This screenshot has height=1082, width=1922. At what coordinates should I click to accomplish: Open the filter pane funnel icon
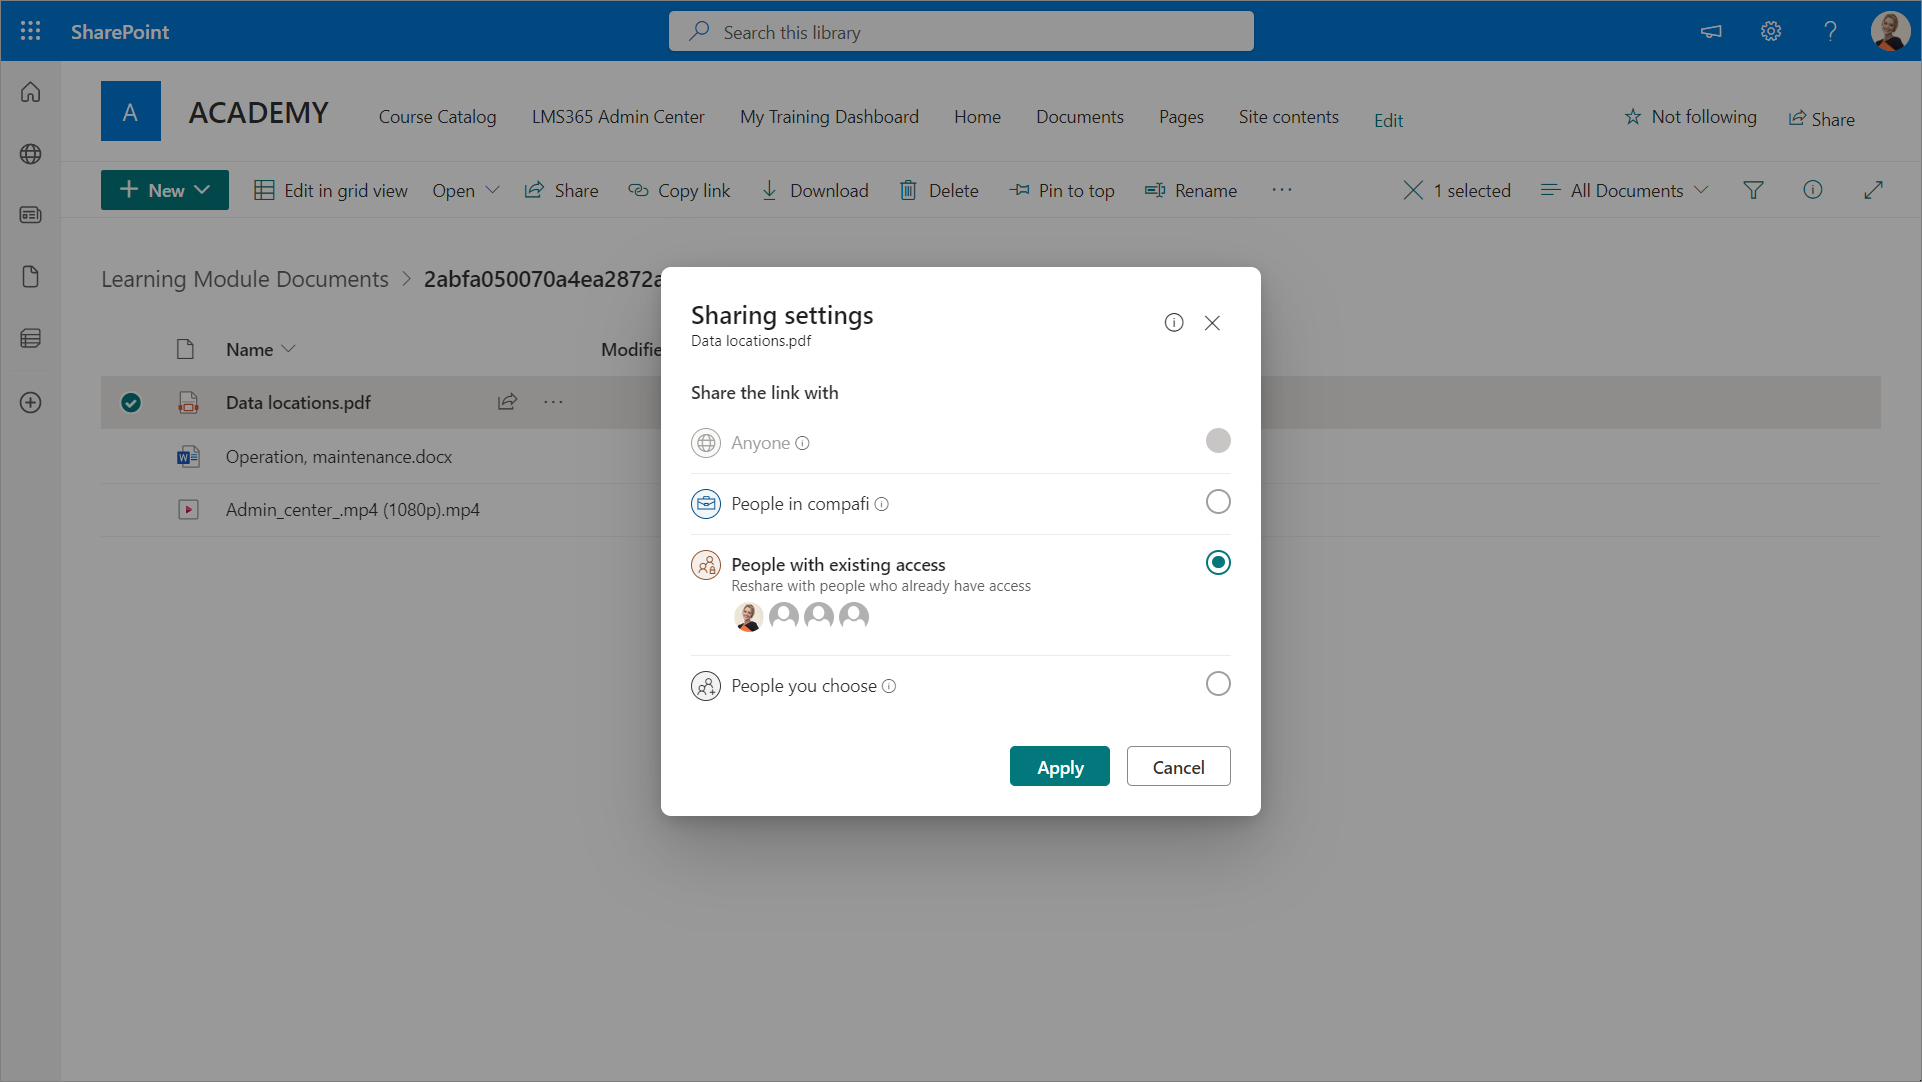click(x=1753, y=190)
